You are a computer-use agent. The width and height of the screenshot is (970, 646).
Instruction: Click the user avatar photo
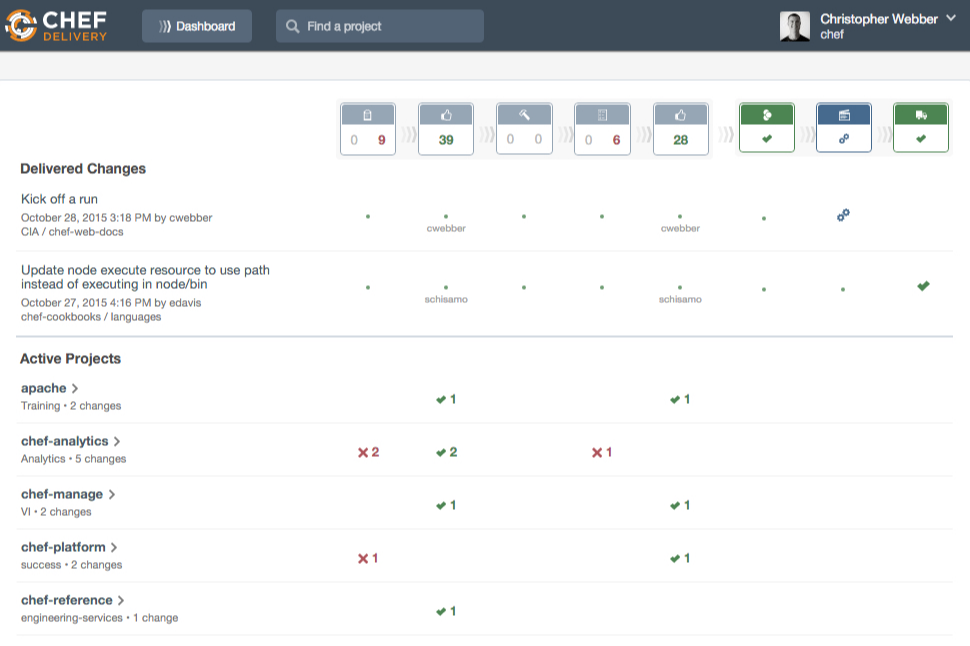pos(795,26)
